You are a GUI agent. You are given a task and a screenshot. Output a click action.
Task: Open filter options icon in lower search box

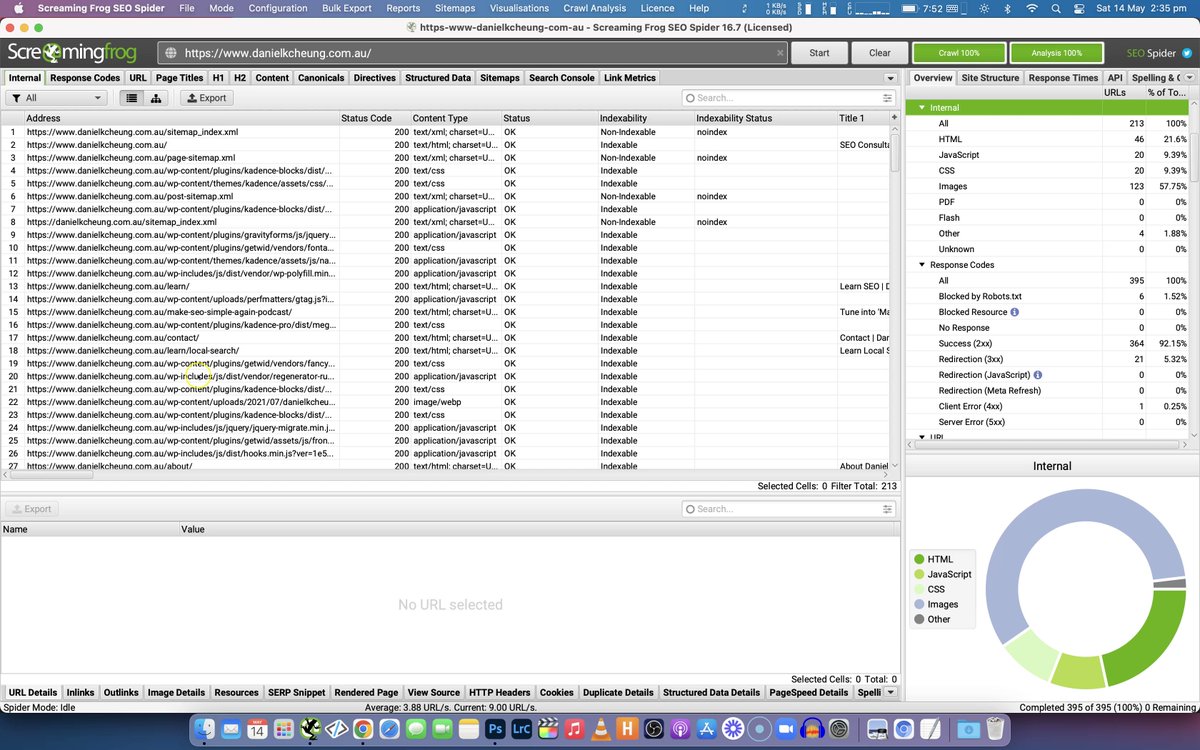point(887,509)
